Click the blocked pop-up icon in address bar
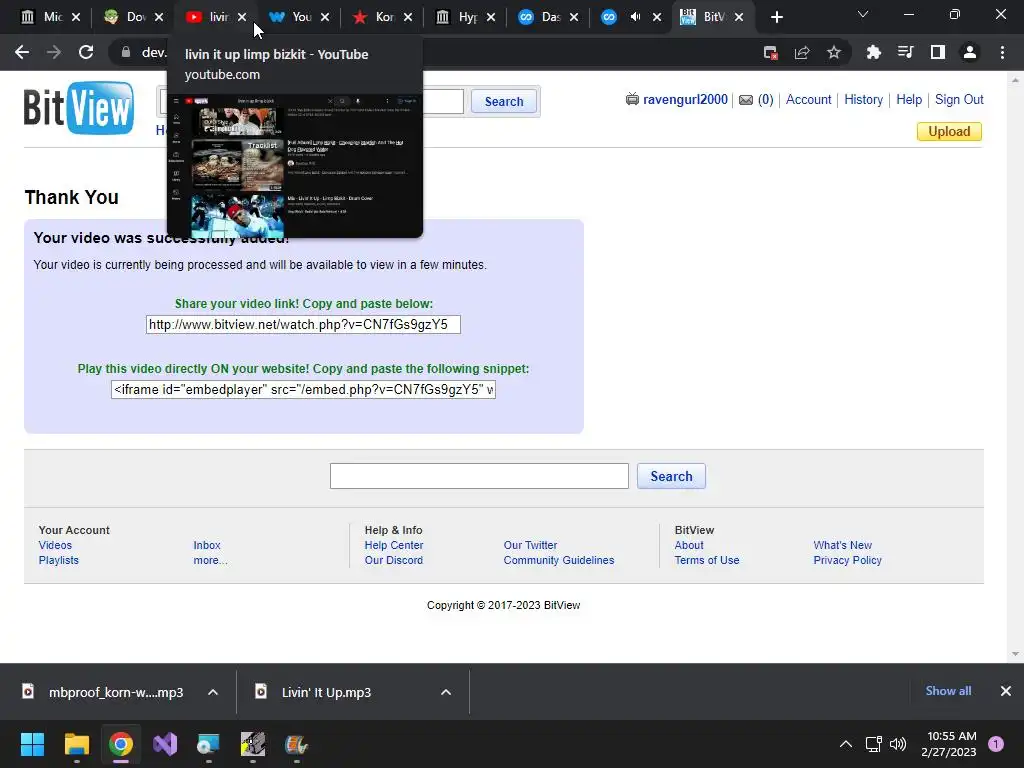1024x768 pixels. click(x=771, y=52)
